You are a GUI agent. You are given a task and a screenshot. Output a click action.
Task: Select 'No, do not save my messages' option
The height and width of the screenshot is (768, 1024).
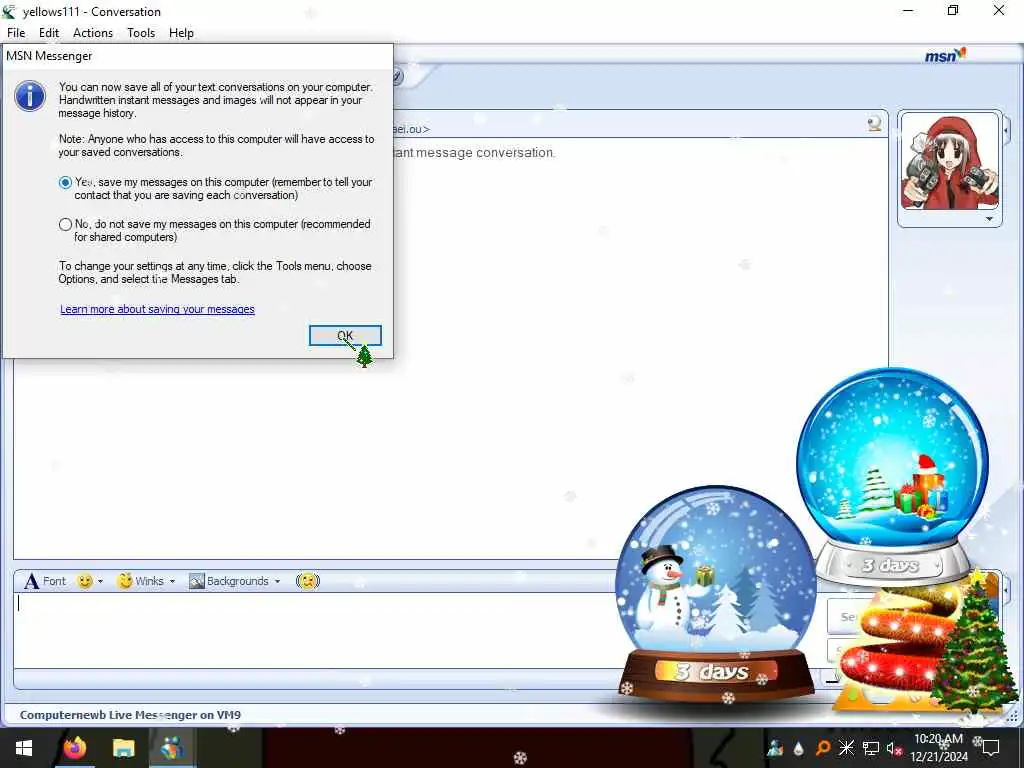click(x=65, y=225)
